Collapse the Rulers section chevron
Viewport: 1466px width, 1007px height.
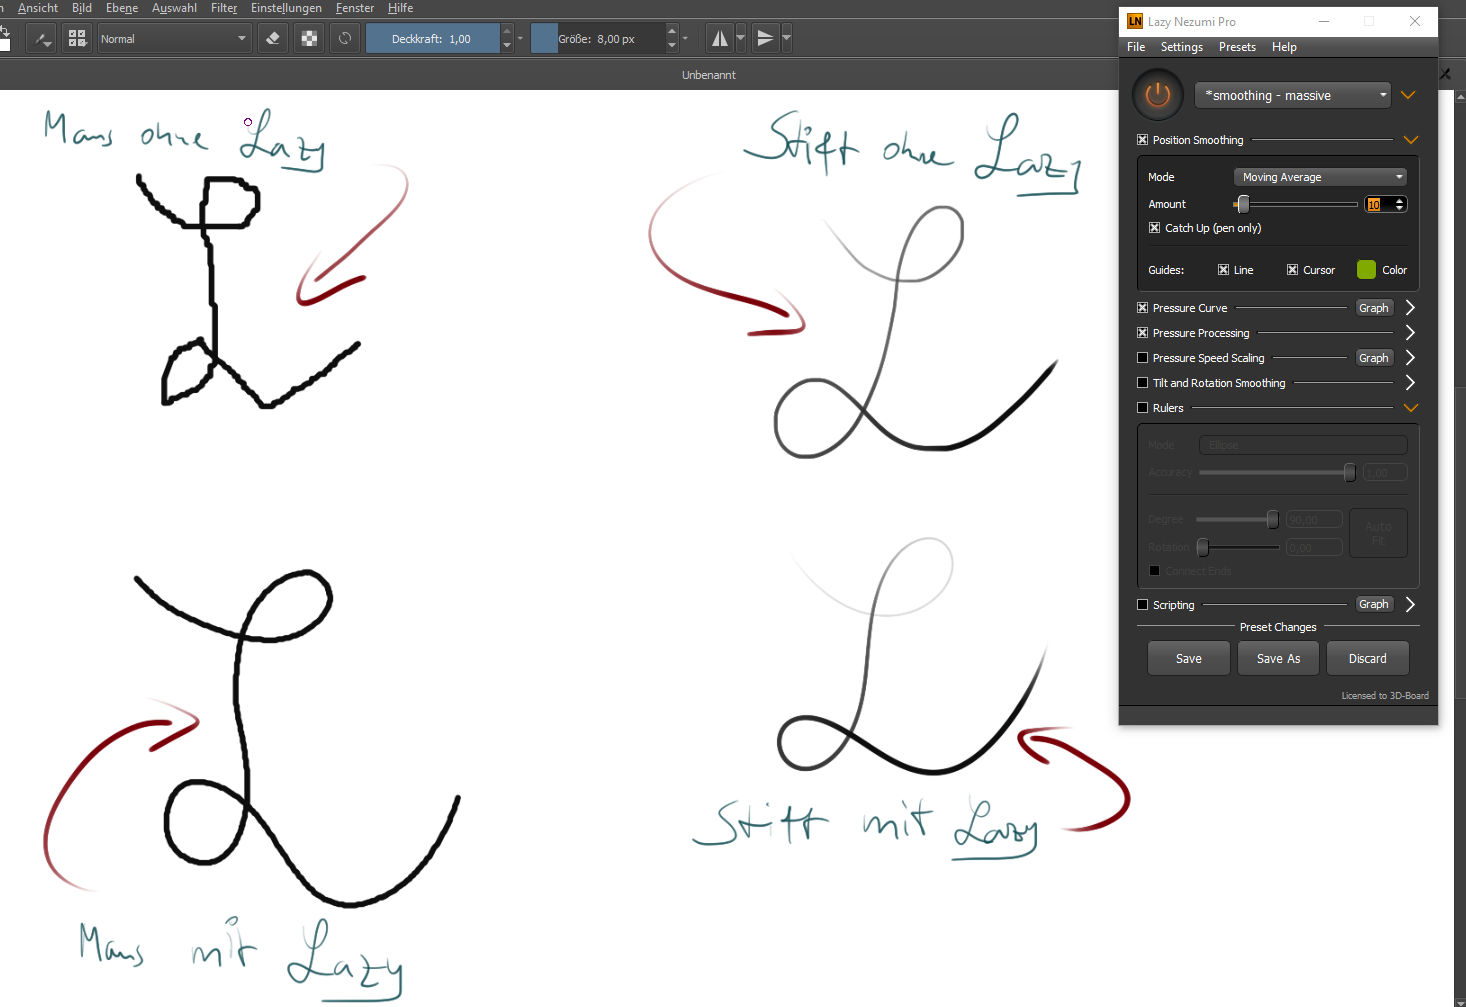(1411, 408)
